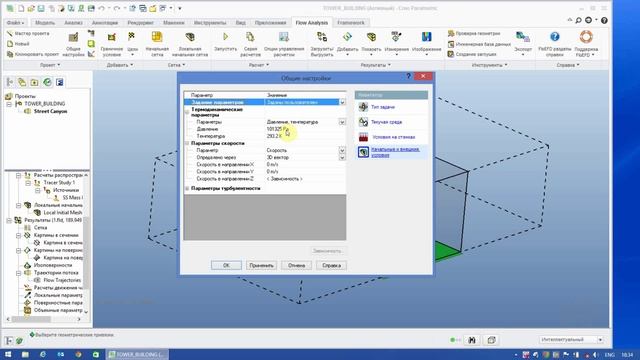Select Условия на стенках in navigator
Viewport: 640px width, 360px height.
point(387,137)
